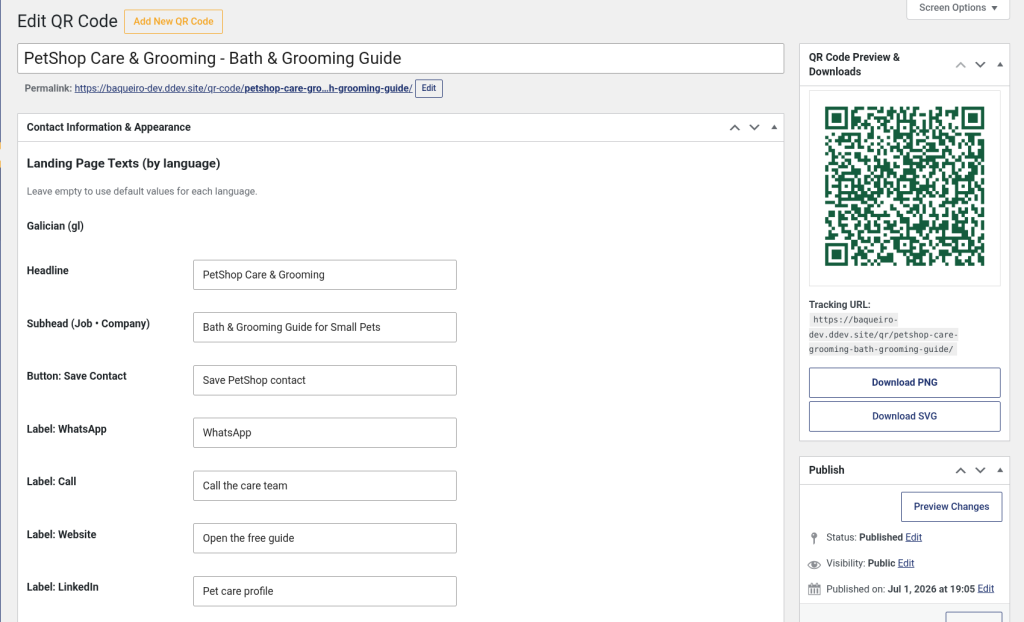Click the visibility eye icon

point(814,564)
